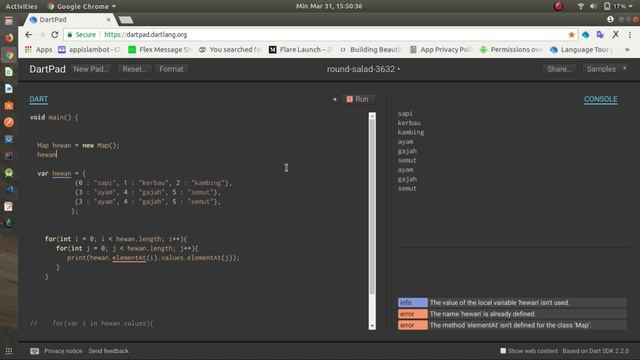
Task: Click the browser forward arrow
Action: (x=42, y=35)
